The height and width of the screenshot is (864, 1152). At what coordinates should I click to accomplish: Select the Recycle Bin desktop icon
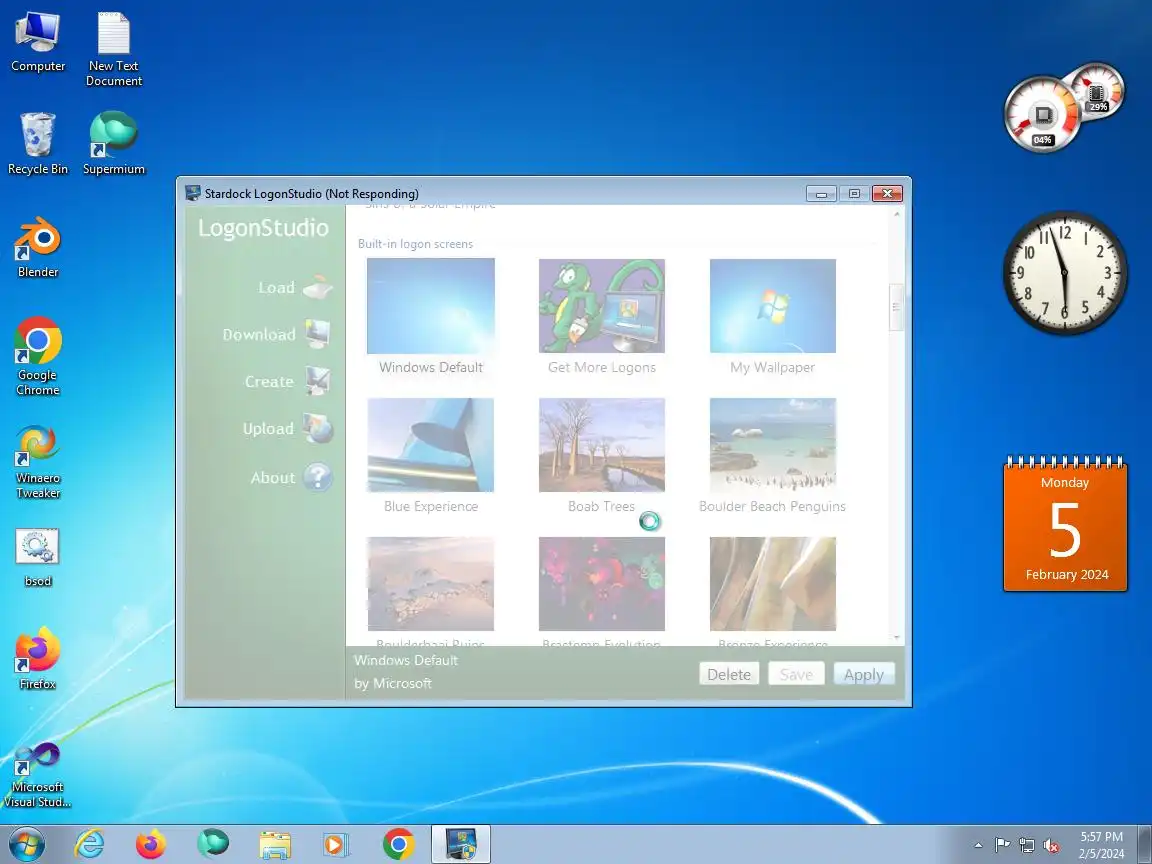tap(37, 144)
